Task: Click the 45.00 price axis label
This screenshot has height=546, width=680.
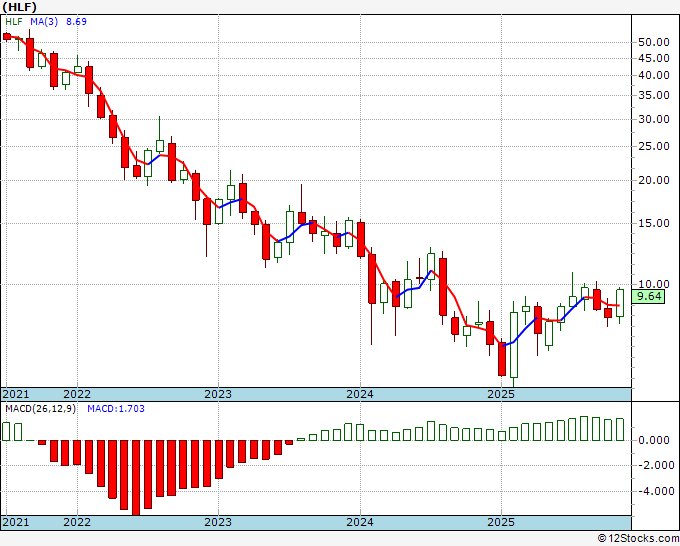Action: [x=654, y=58]
